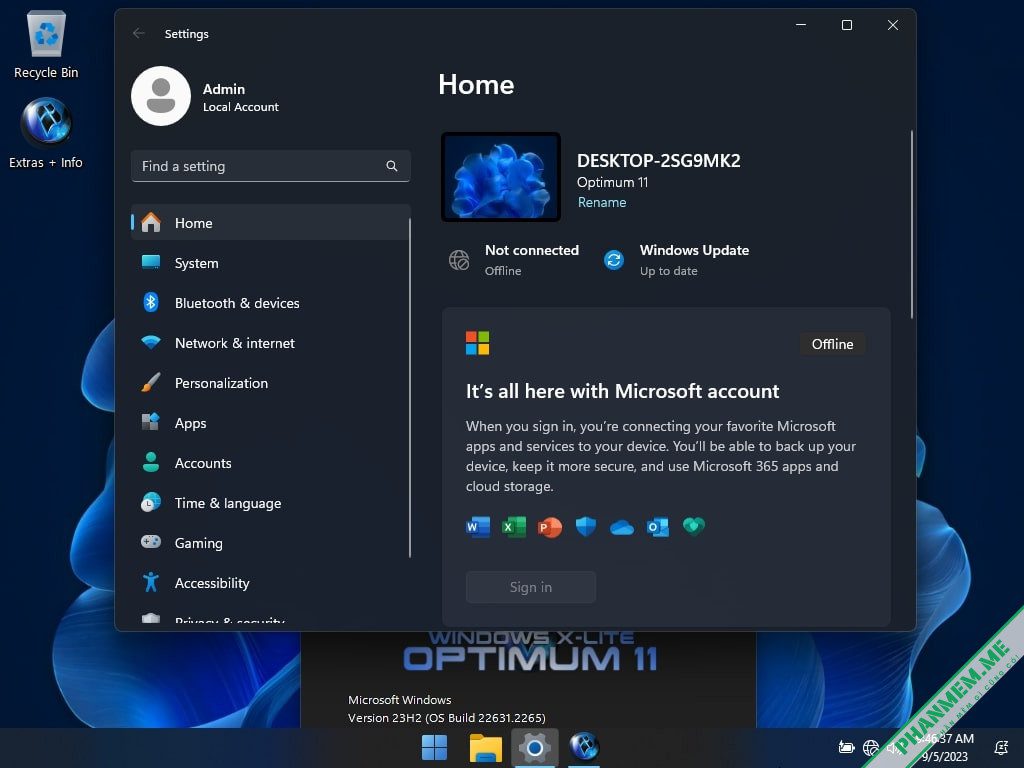Click the Defender shield icon
This screenshot has width=1024, height=768.
(x=586, y=526)
